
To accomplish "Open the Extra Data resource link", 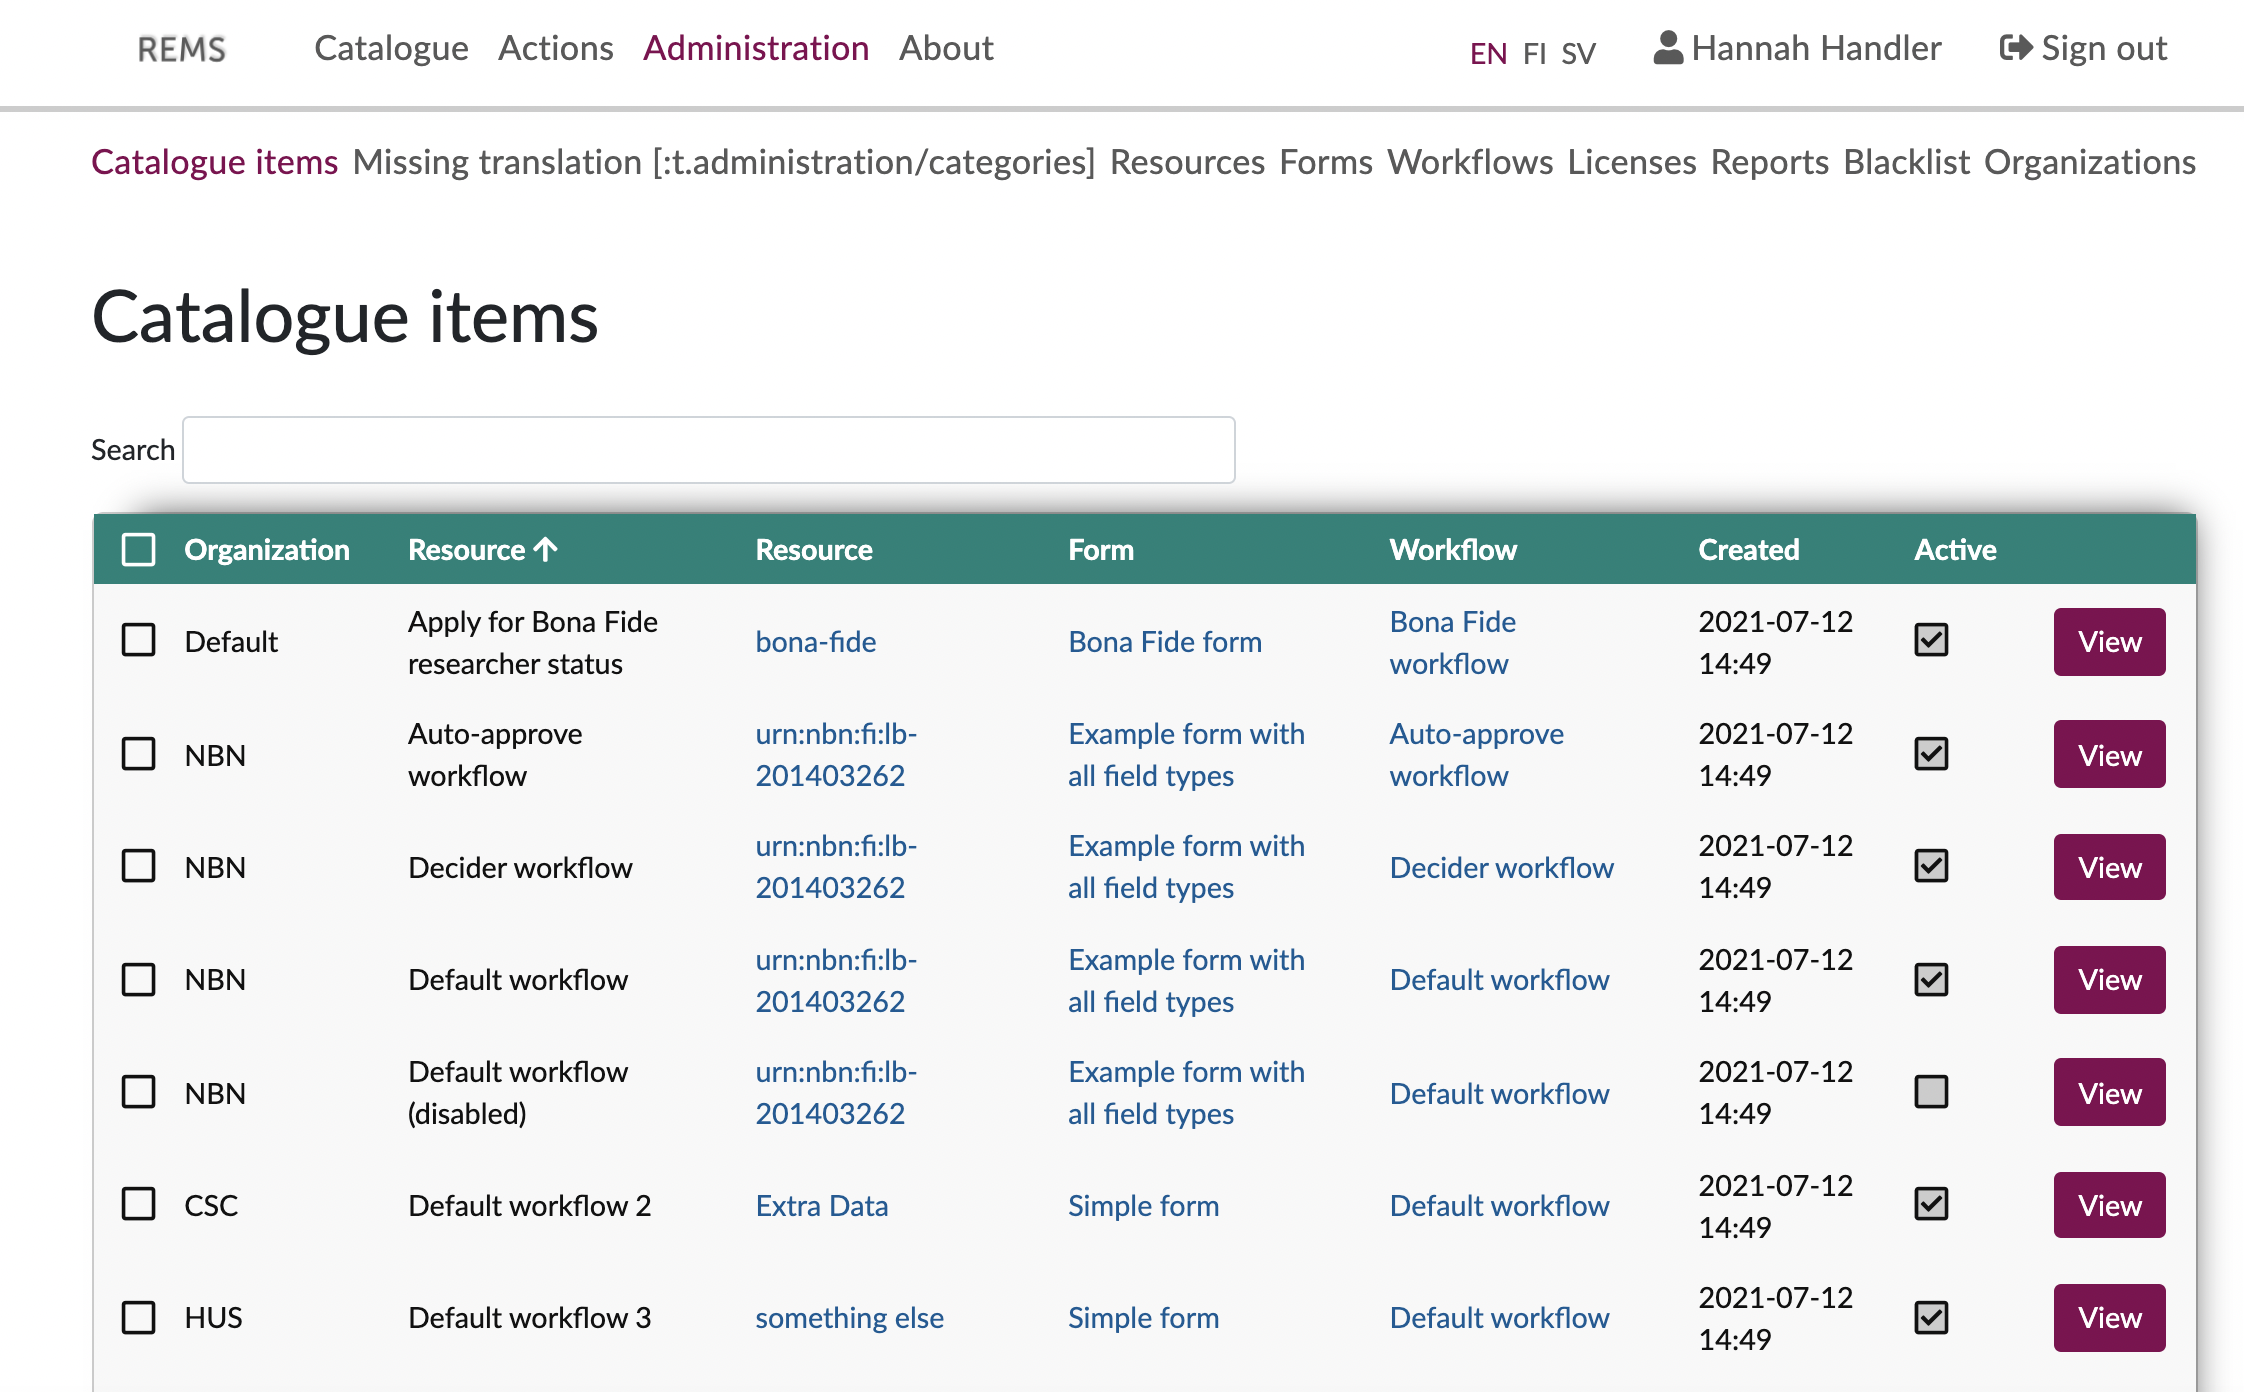I will tap(822, 1205).
